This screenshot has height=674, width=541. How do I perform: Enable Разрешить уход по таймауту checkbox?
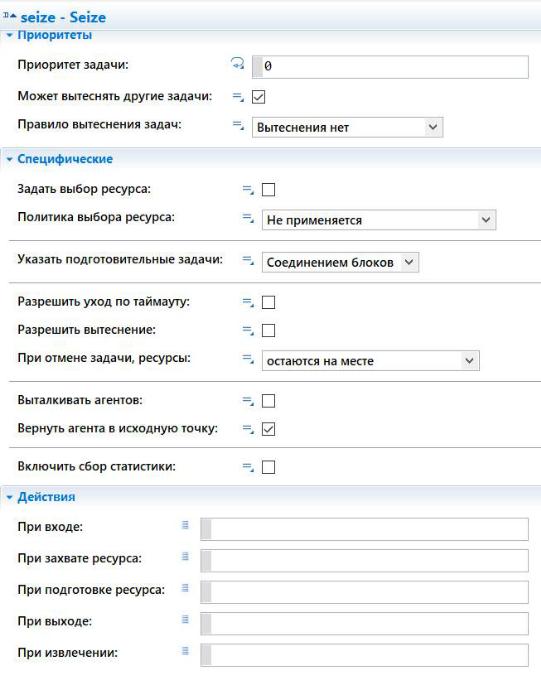coord(269,302)
